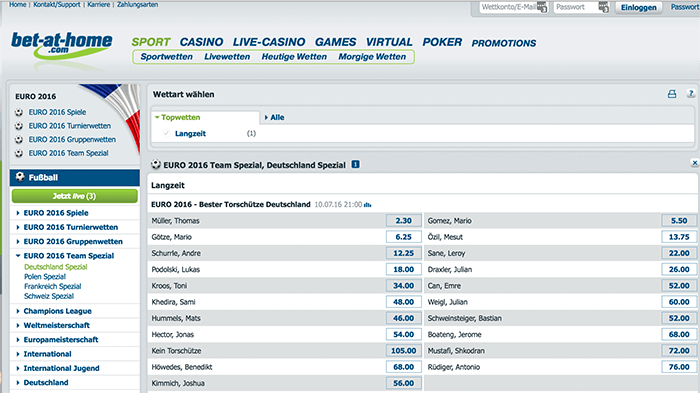This screenshot has height=393, width=700.
Task: Click the soccer ball beside EURO 2016 Gruppenwetten
Action: 19,139
